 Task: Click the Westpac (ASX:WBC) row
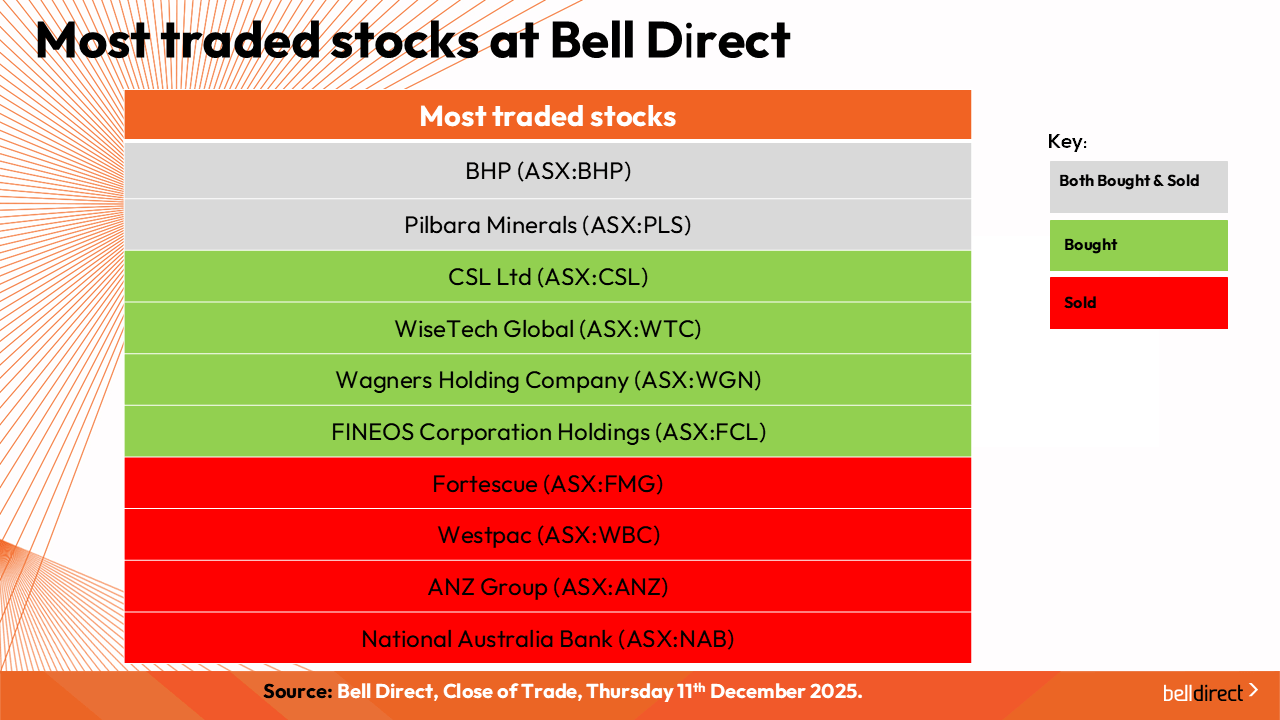coord(547,535)
